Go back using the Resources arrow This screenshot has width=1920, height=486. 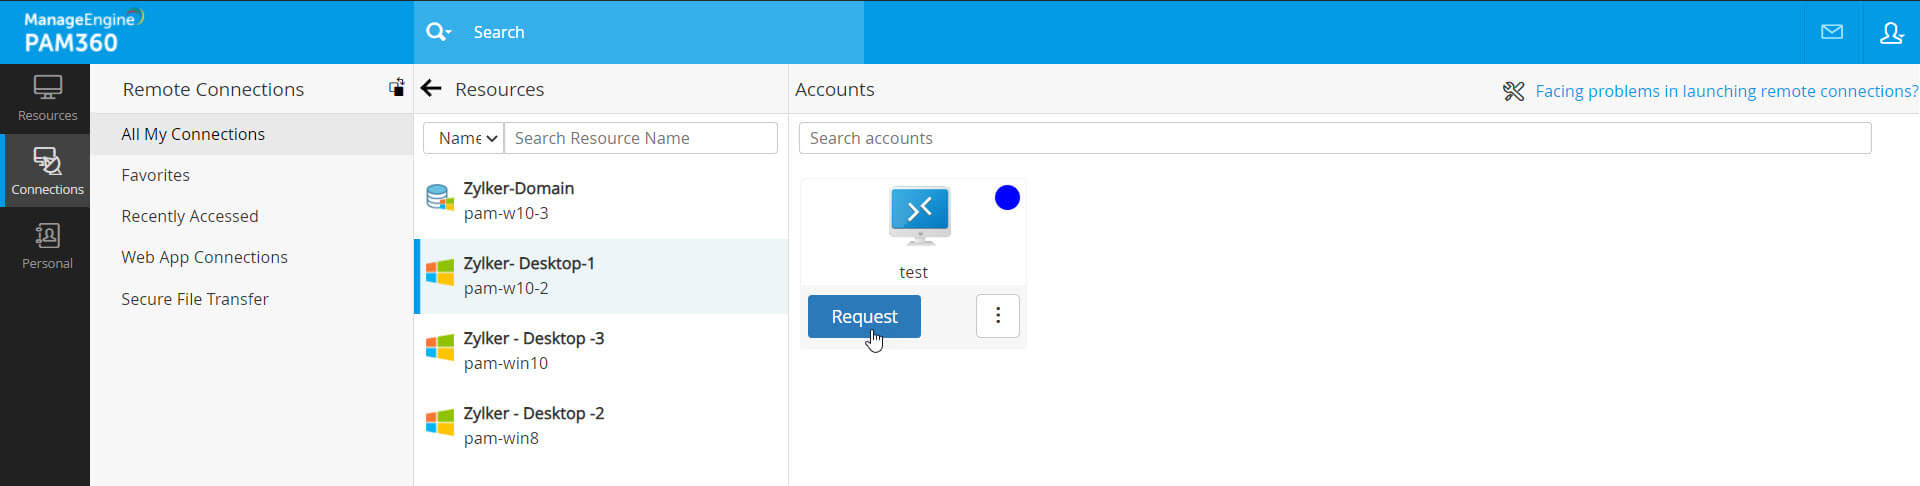coord(431,89)
